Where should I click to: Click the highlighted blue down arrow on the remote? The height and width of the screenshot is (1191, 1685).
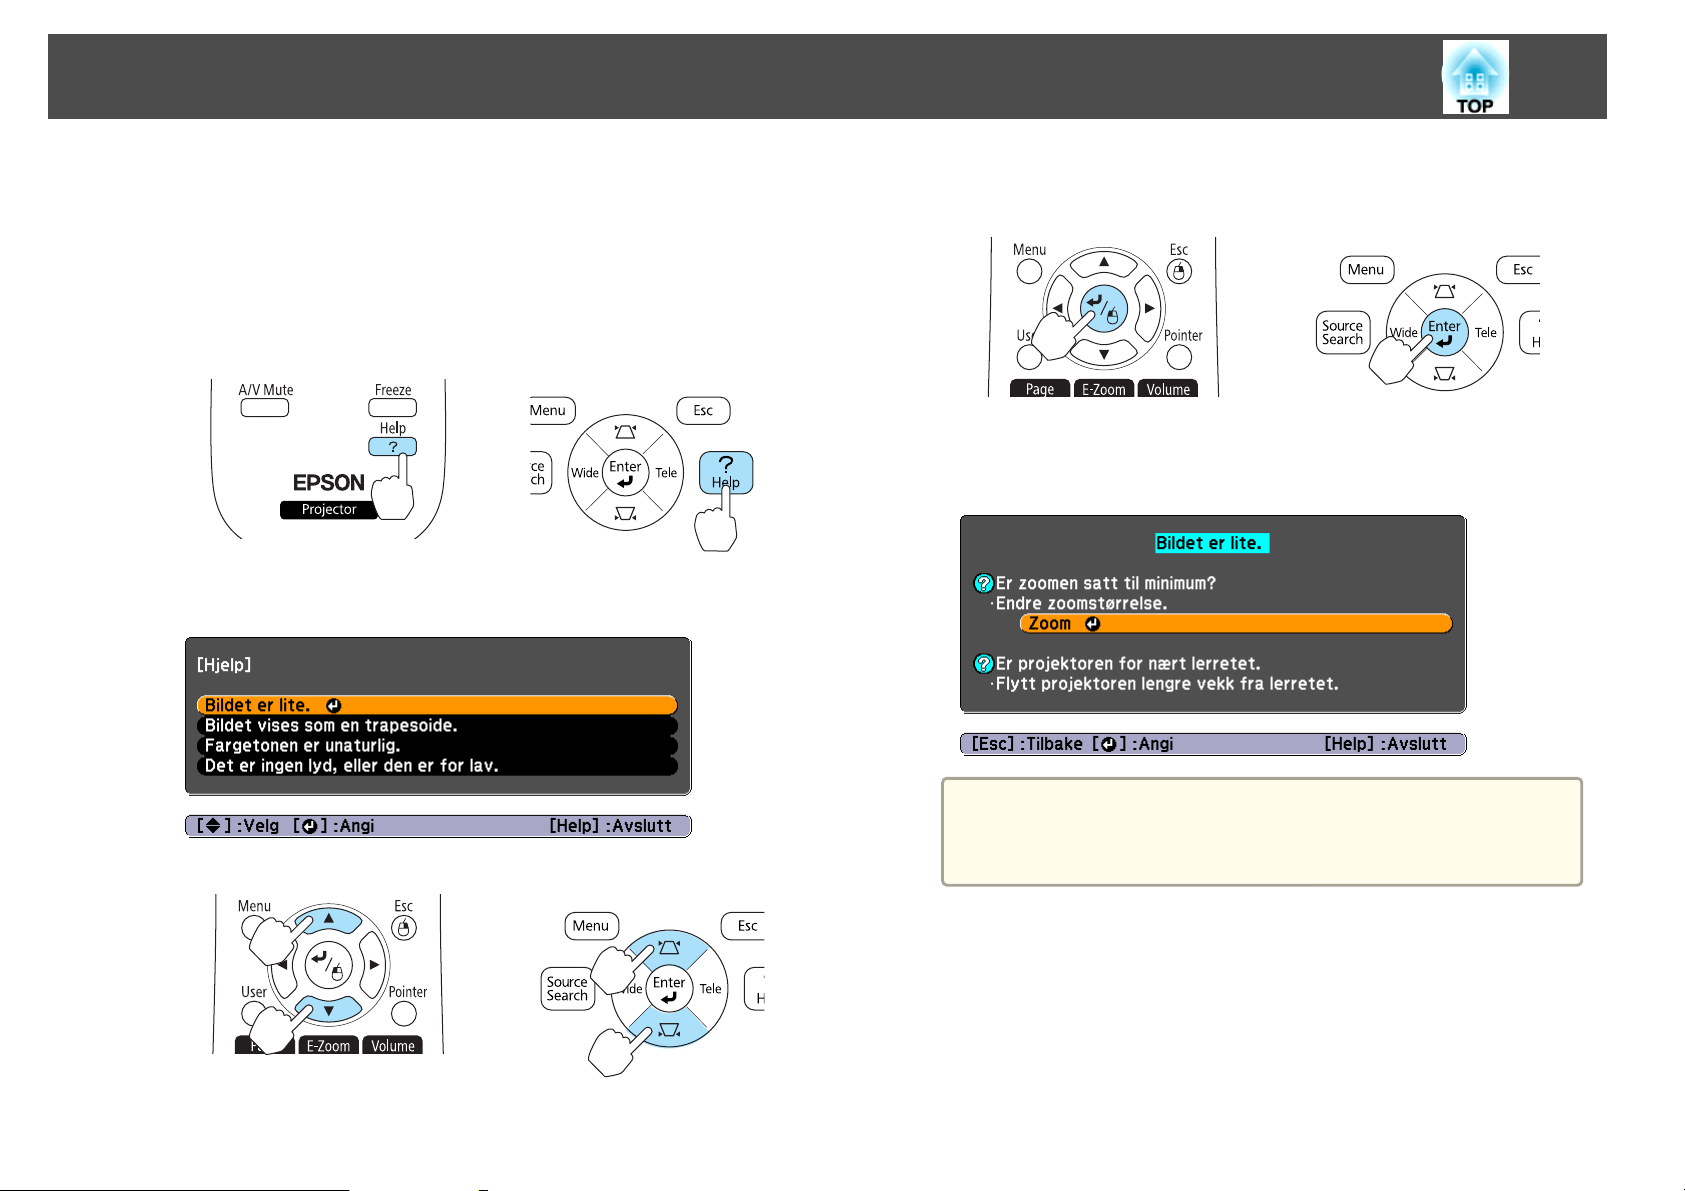(x=328, y=1009)
